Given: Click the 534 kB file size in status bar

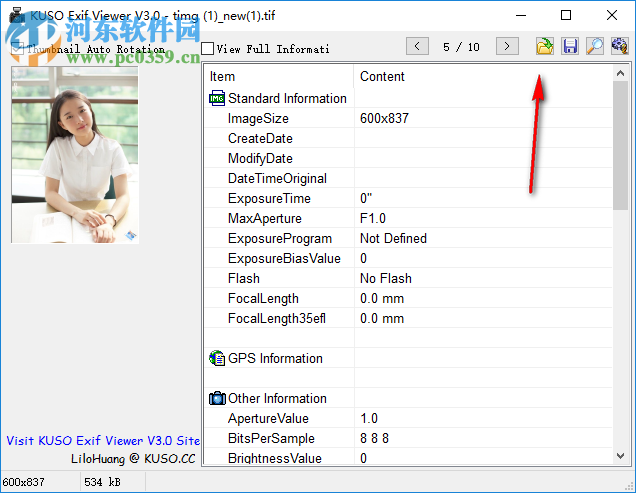Looking at the screenshot, I should pyautogui.click(x=102, y=482).
